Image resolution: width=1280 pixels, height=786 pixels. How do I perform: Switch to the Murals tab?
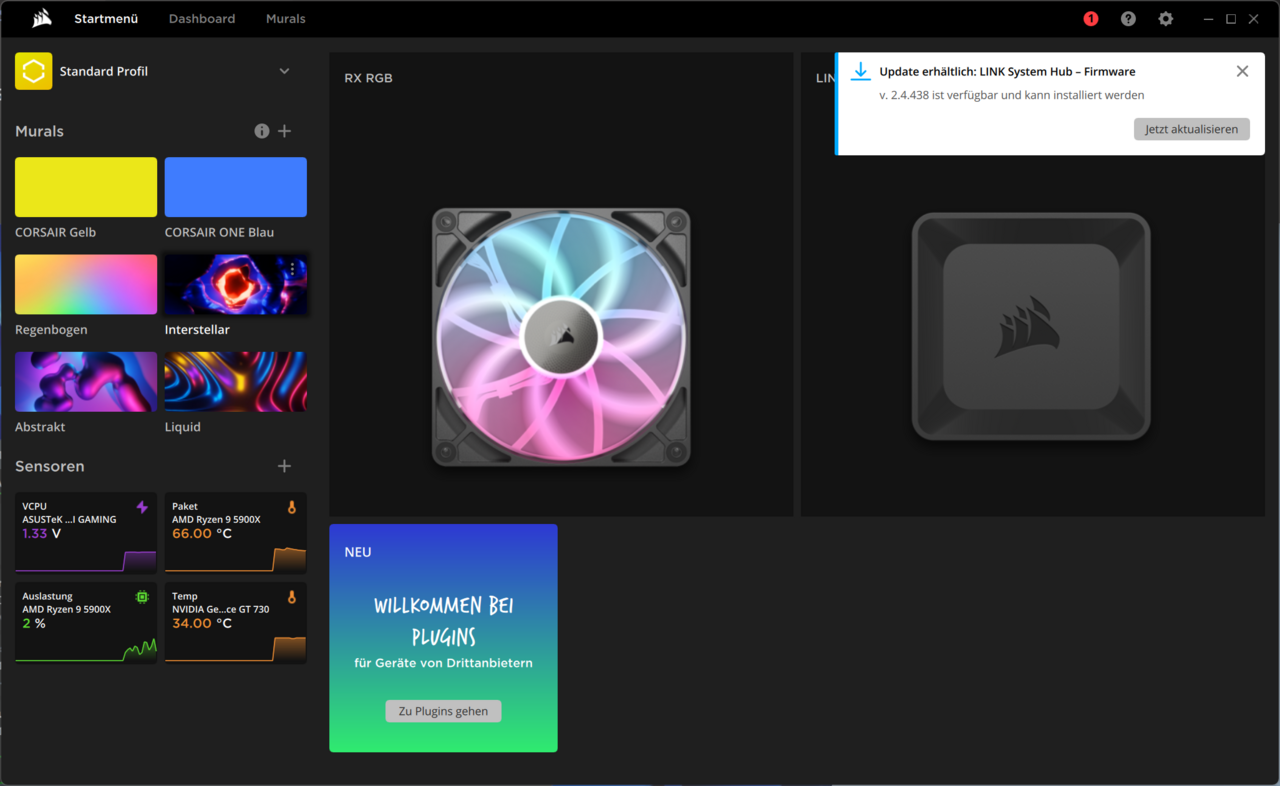(286, 19)
